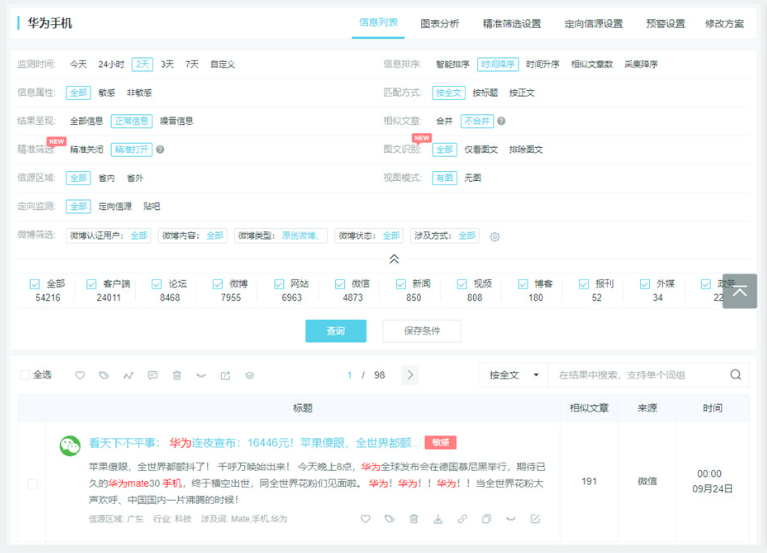
Task: Click the 查询 query button
Action: click(335, 331)
